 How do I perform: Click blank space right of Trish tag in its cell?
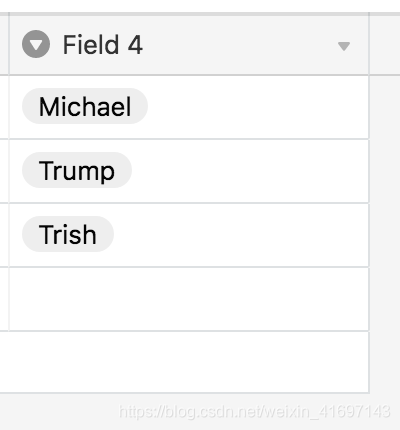tap(241, 234)
